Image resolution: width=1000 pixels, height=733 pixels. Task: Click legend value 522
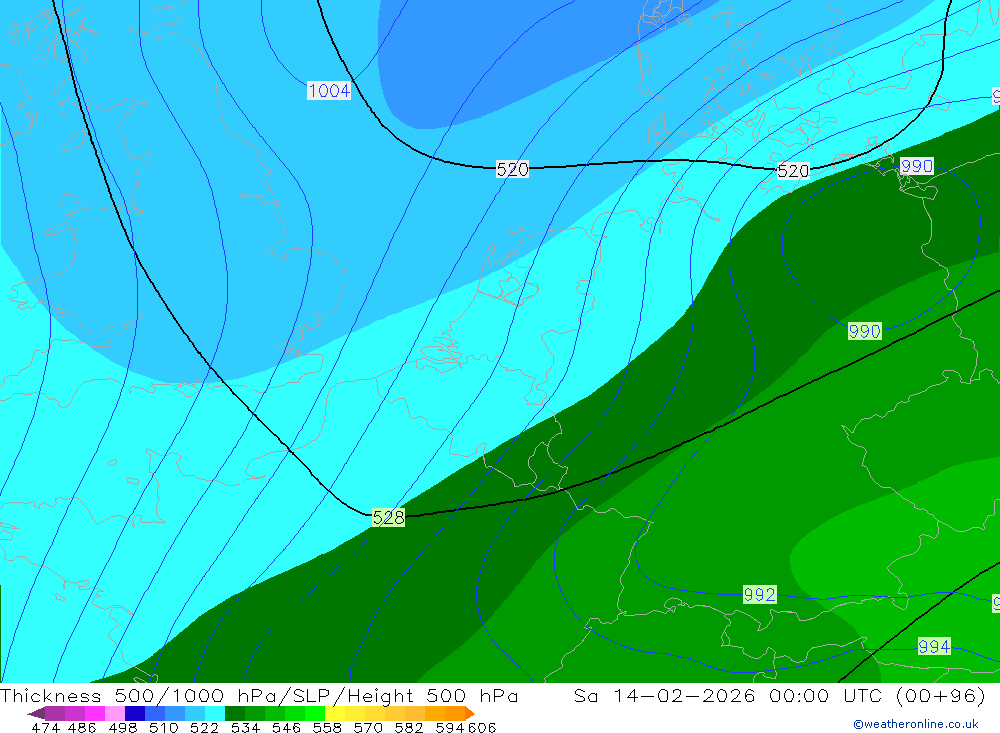click(204, 727)
